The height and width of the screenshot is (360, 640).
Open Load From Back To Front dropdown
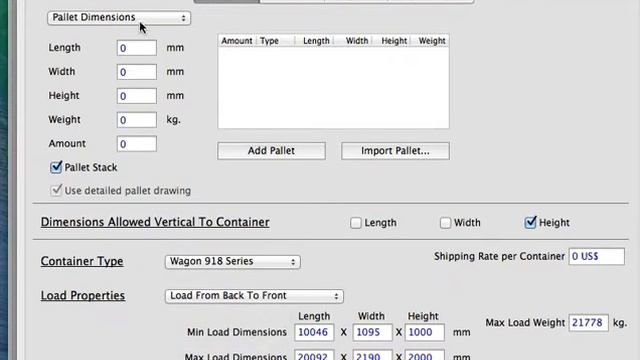(254, 296)
